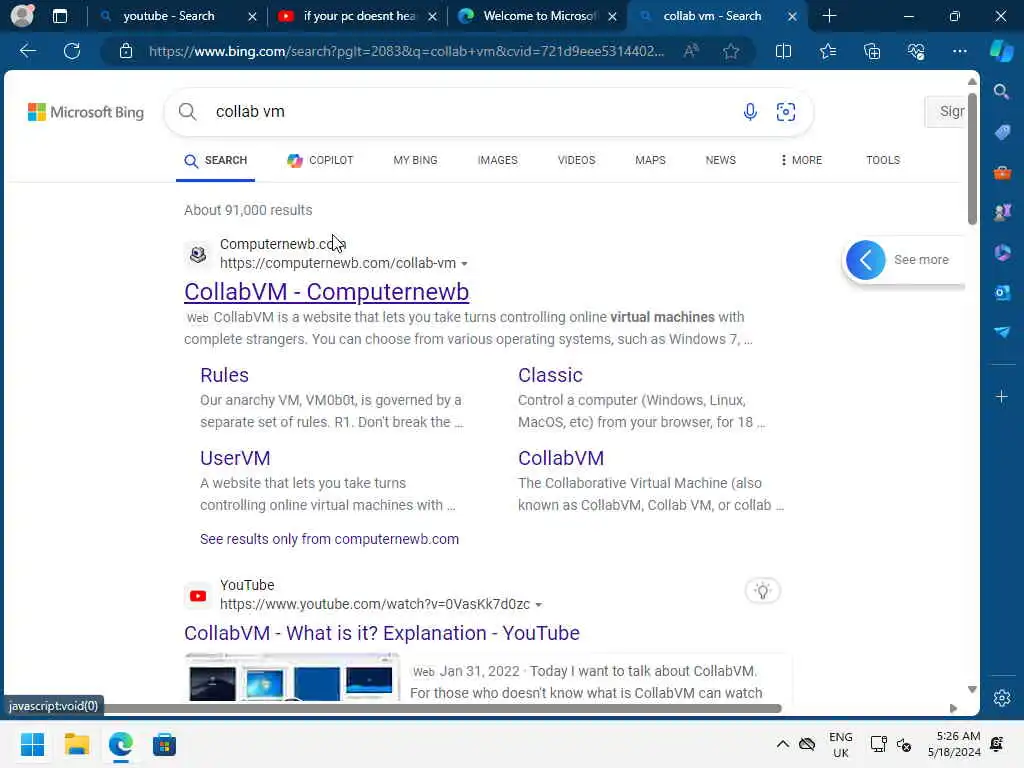Screen dimensions: 1024x768
Task: Click the address bar URL
Action: 406,51
